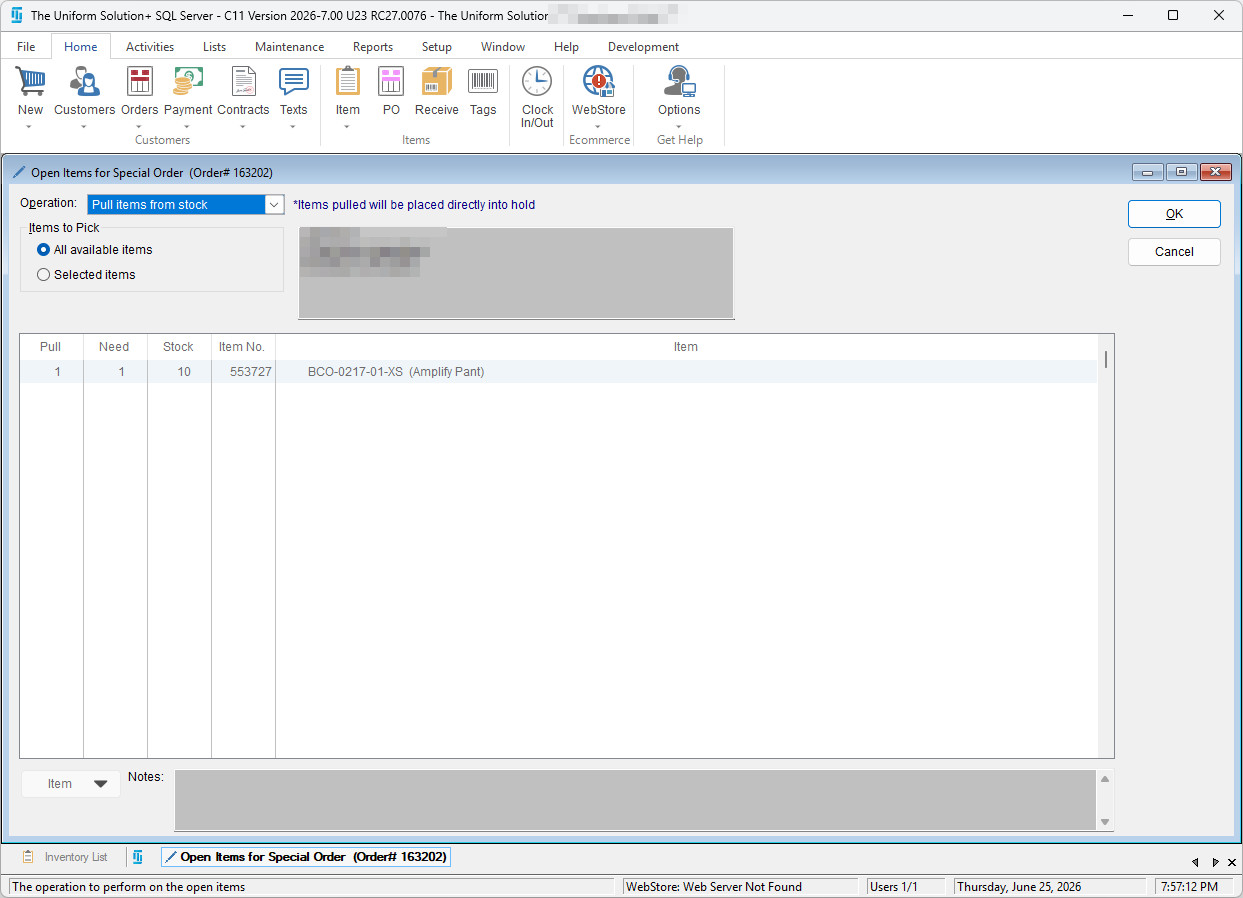
Task: Click the app icon tab in bottom bar
Action: coord(138,857)
